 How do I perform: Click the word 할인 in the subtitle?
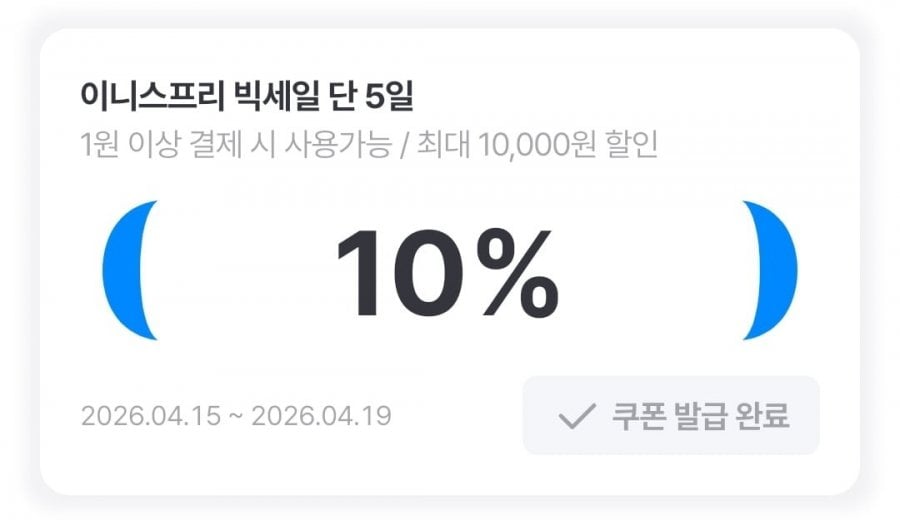tap(634, 145)
